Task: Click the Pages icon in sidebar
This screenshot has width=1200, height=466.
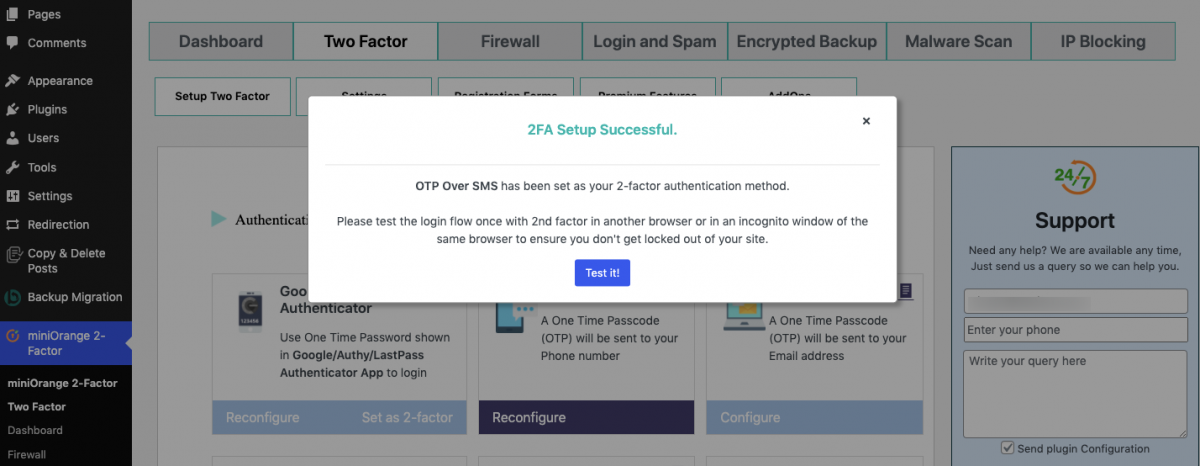Action: [12, 14]
